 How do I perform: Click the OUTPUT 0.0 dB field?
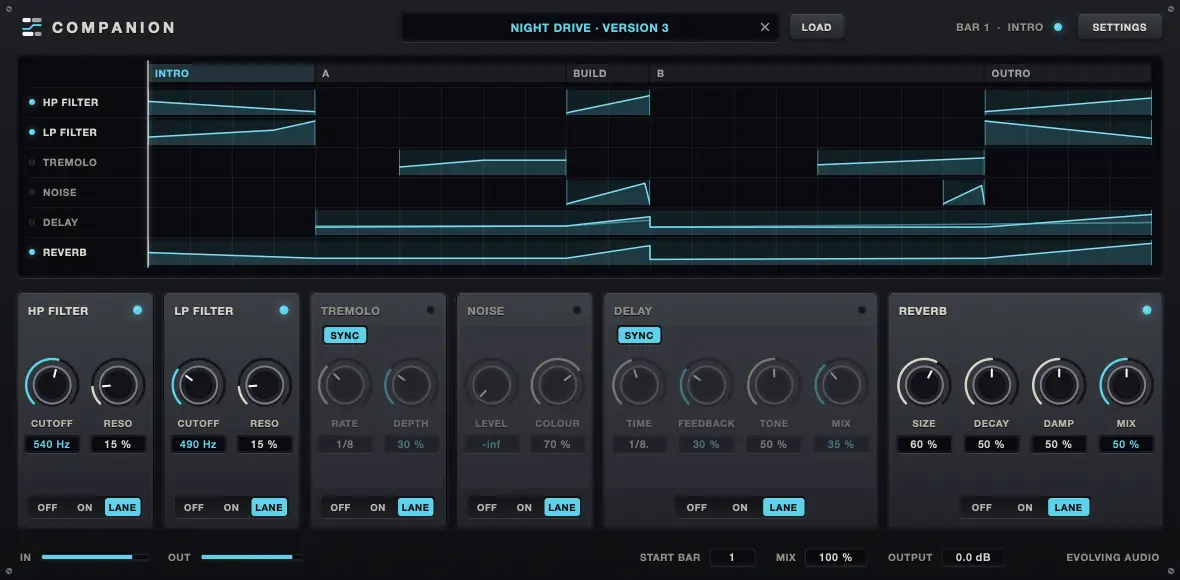coord(973,558)
